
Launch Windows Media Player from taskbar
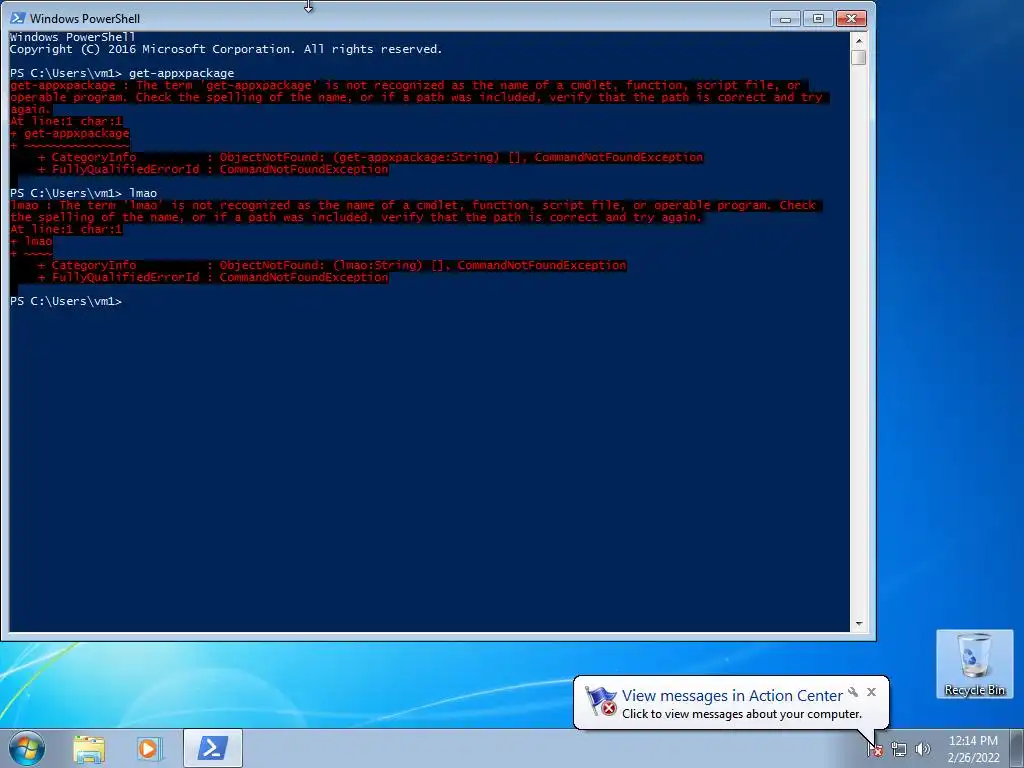(150, 748)
